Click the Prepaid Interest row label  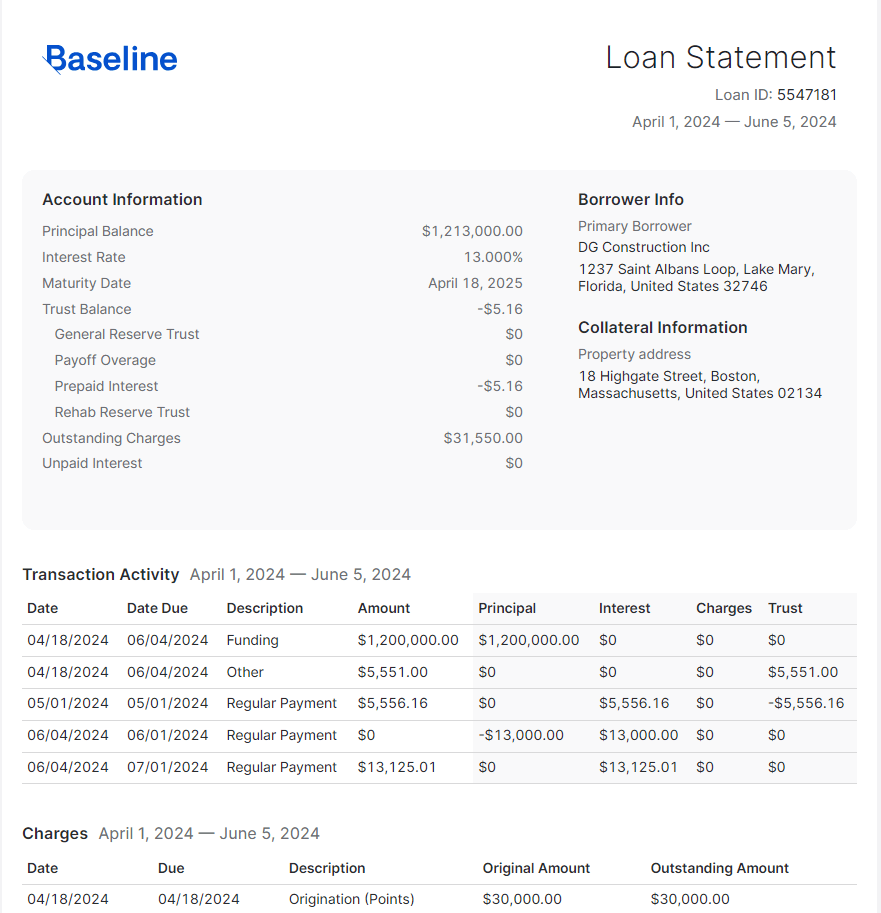[x=106, y=386]
